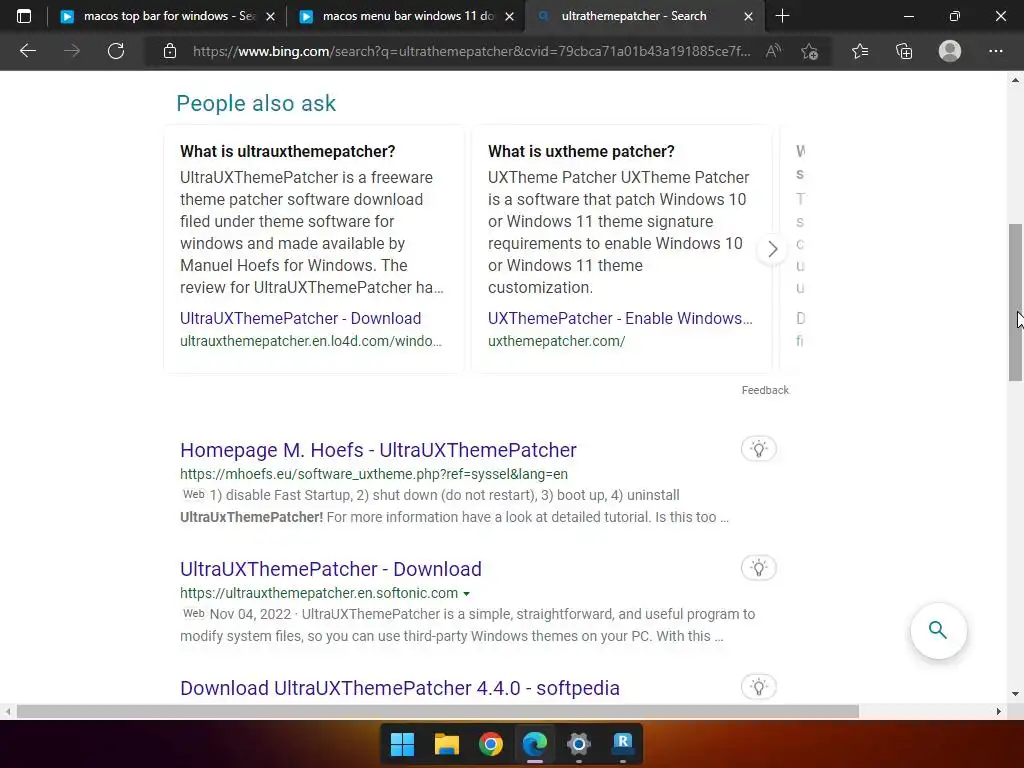Open the user profile avatar
The image size is (1024, 768).
[950, 51]
